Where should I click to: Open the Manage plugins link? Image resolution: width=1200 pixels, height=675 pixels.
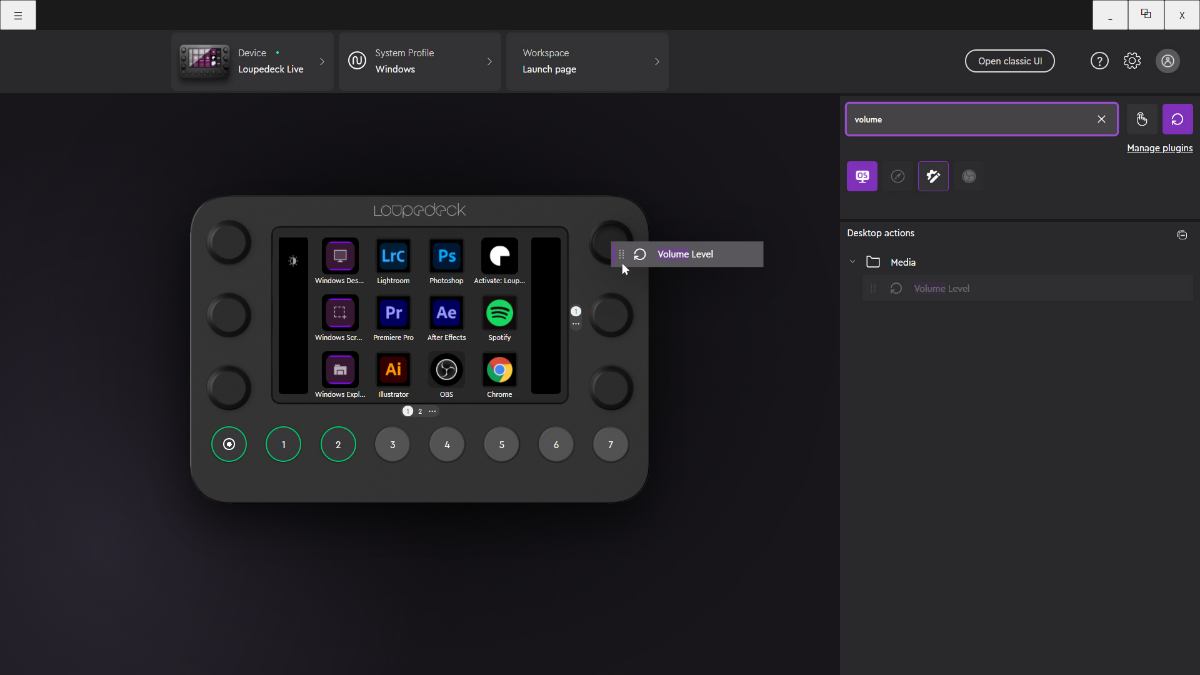tap(1159, 148)
